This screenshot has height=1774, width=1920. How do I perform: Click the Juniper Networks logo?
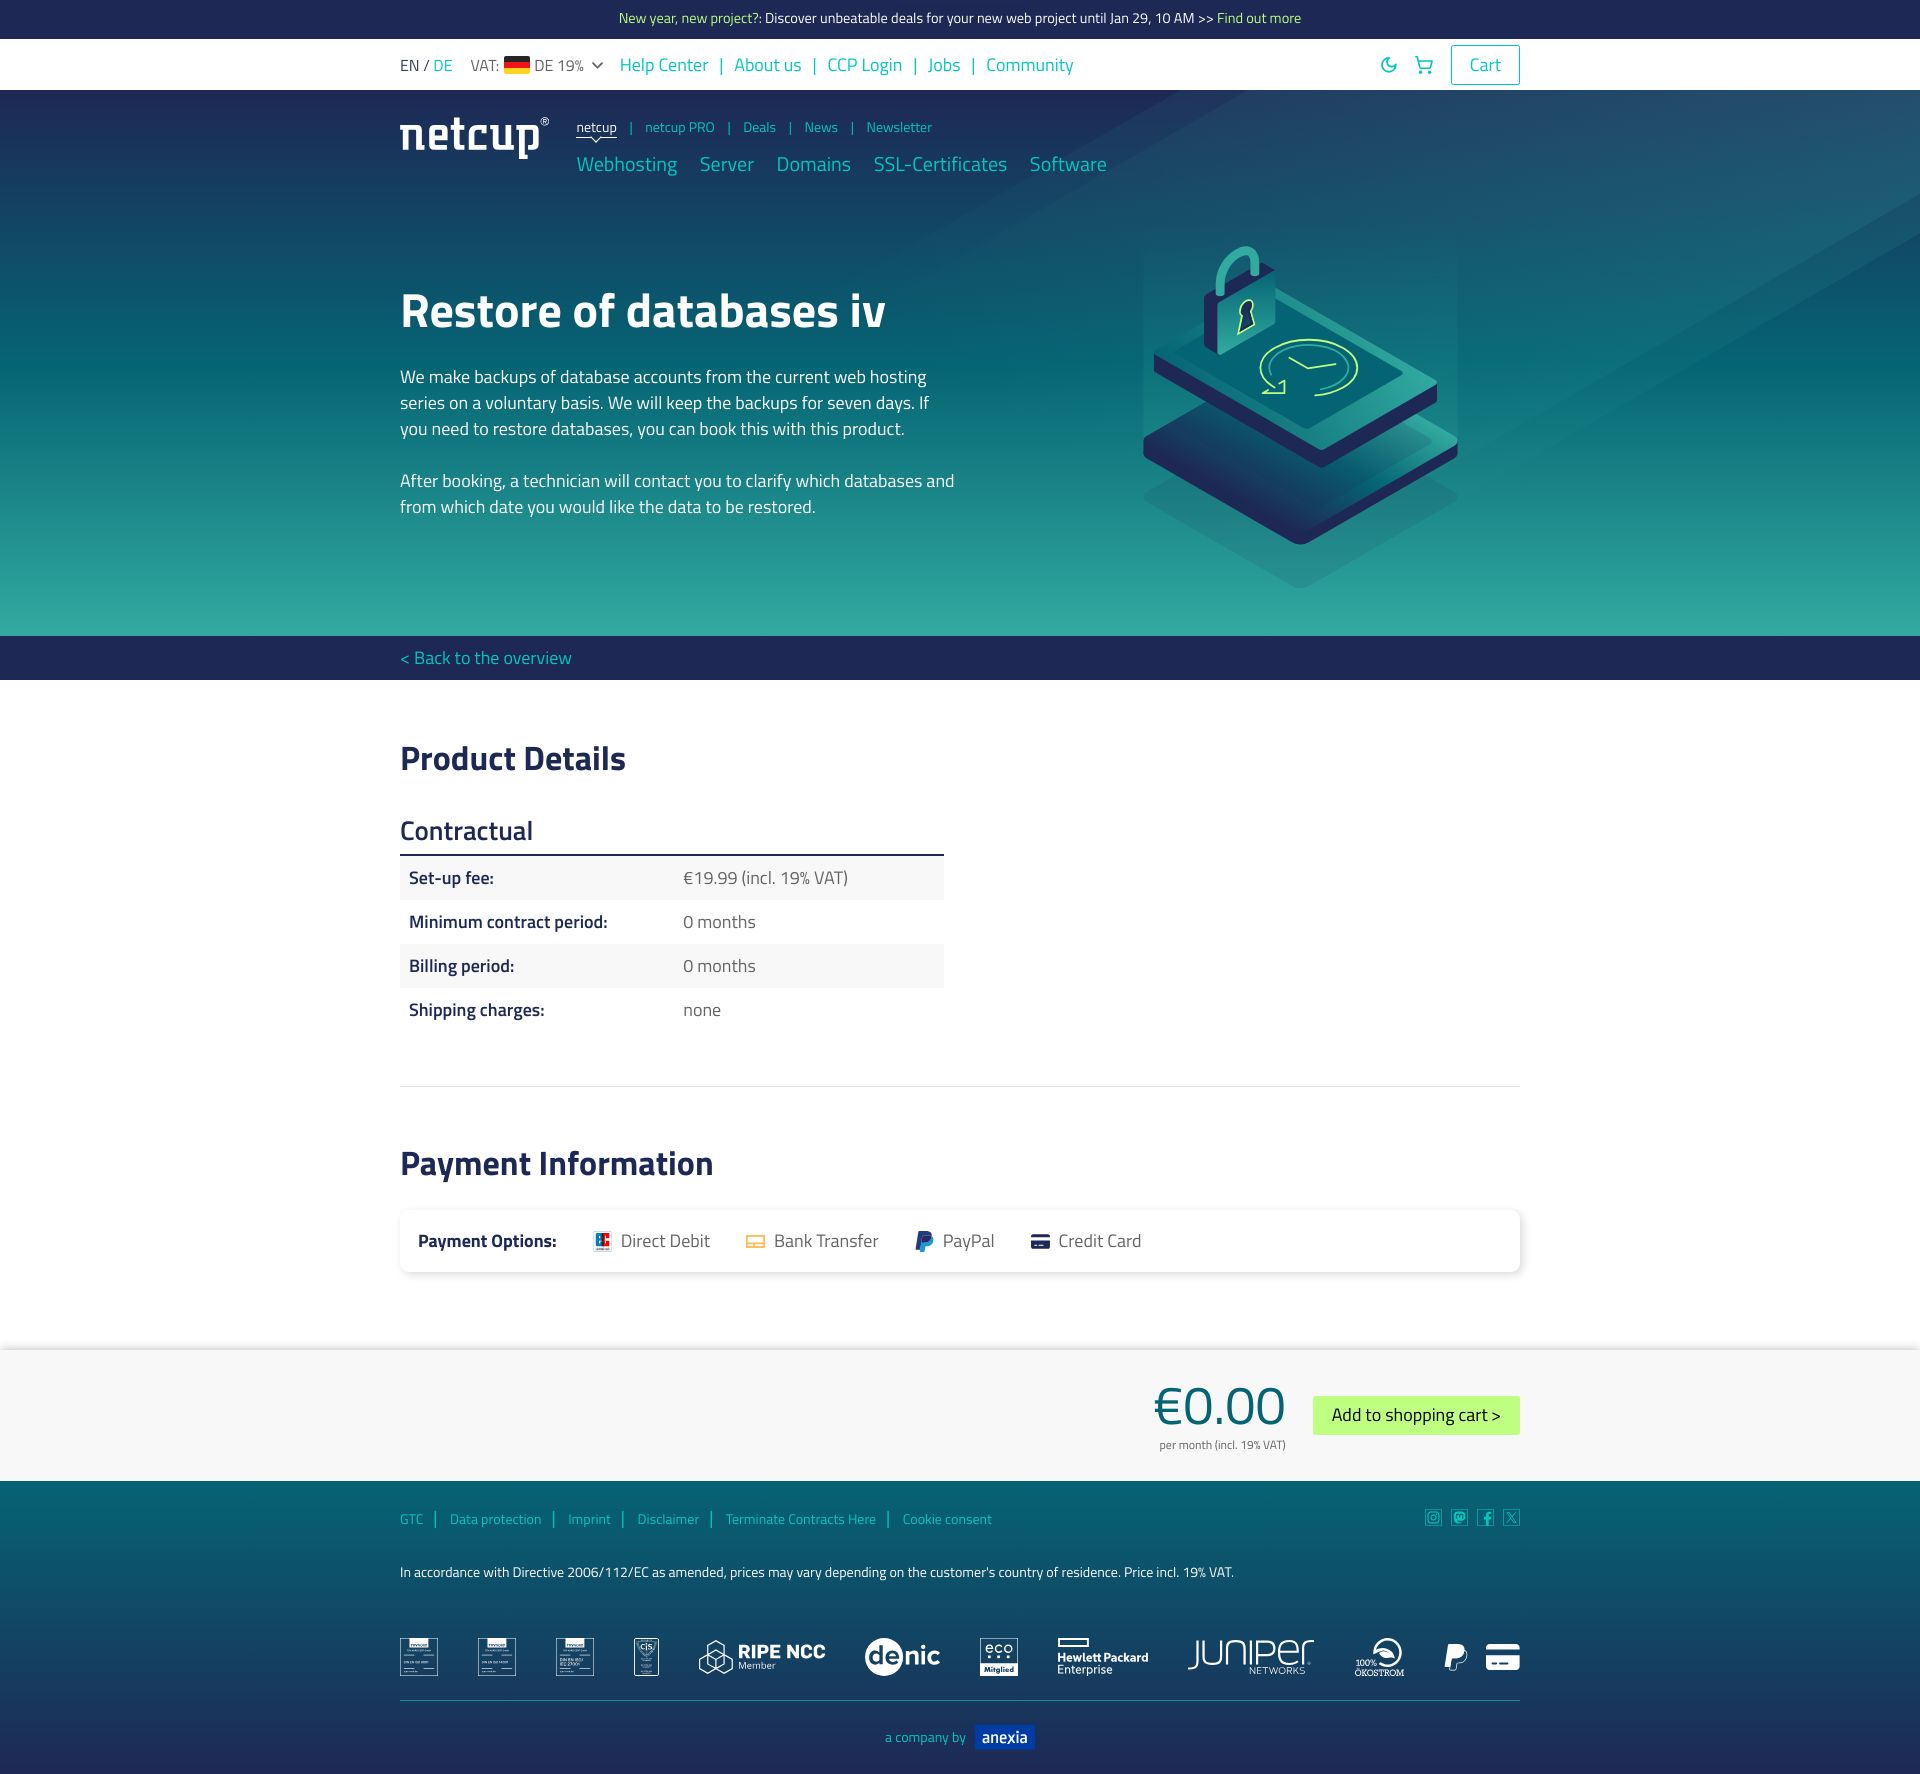(x=1250, y=1657)
